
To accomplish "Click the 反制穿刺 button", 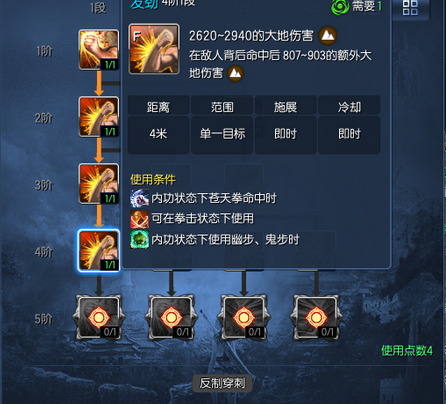I will (x=222, y=383).
